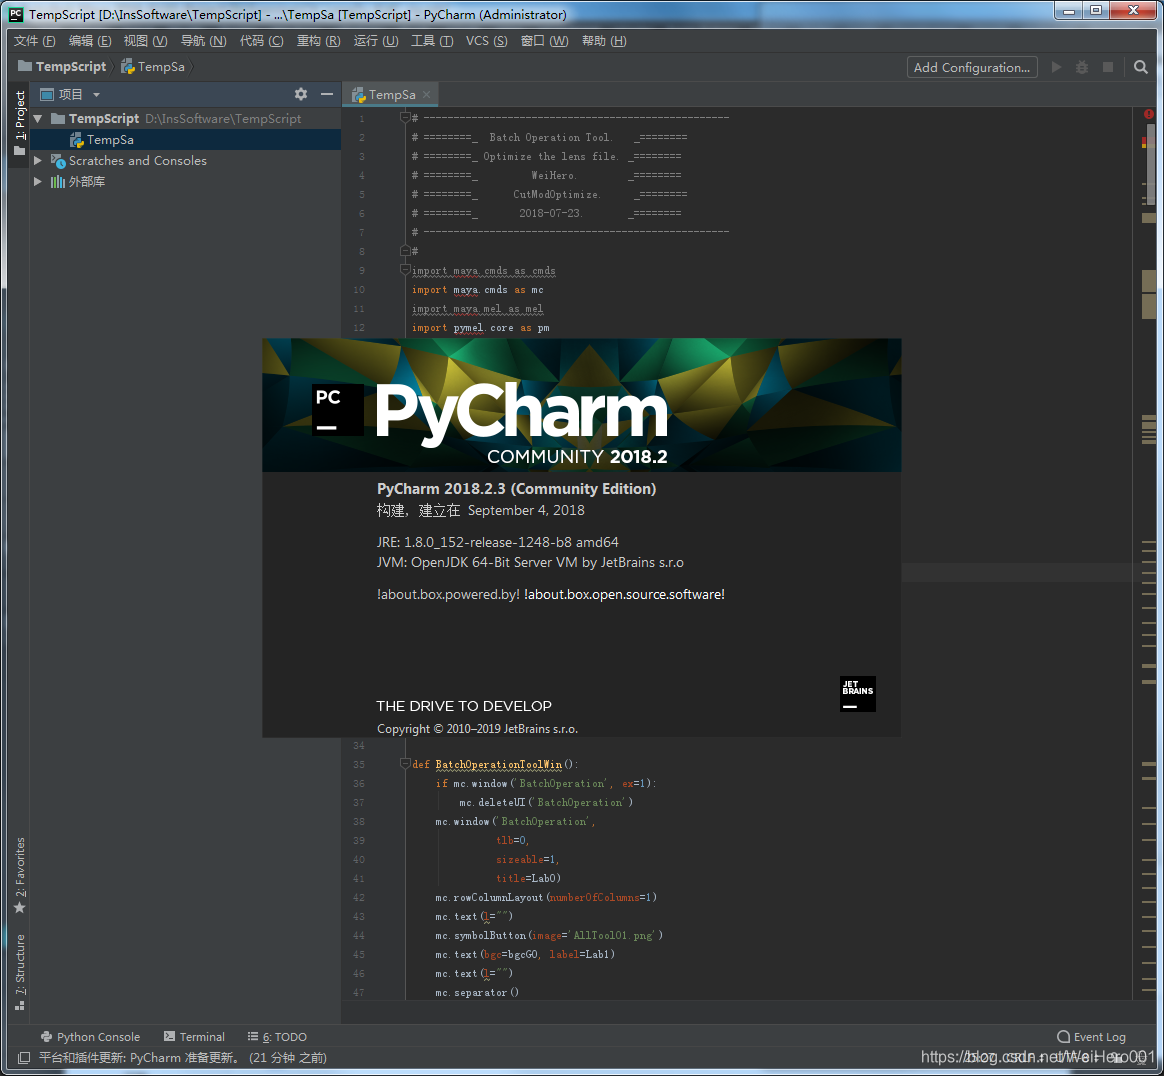Hide the Project panel with minus icon
The height and width of the screenshot is (1076, 1164).
[x=327, y=94]
